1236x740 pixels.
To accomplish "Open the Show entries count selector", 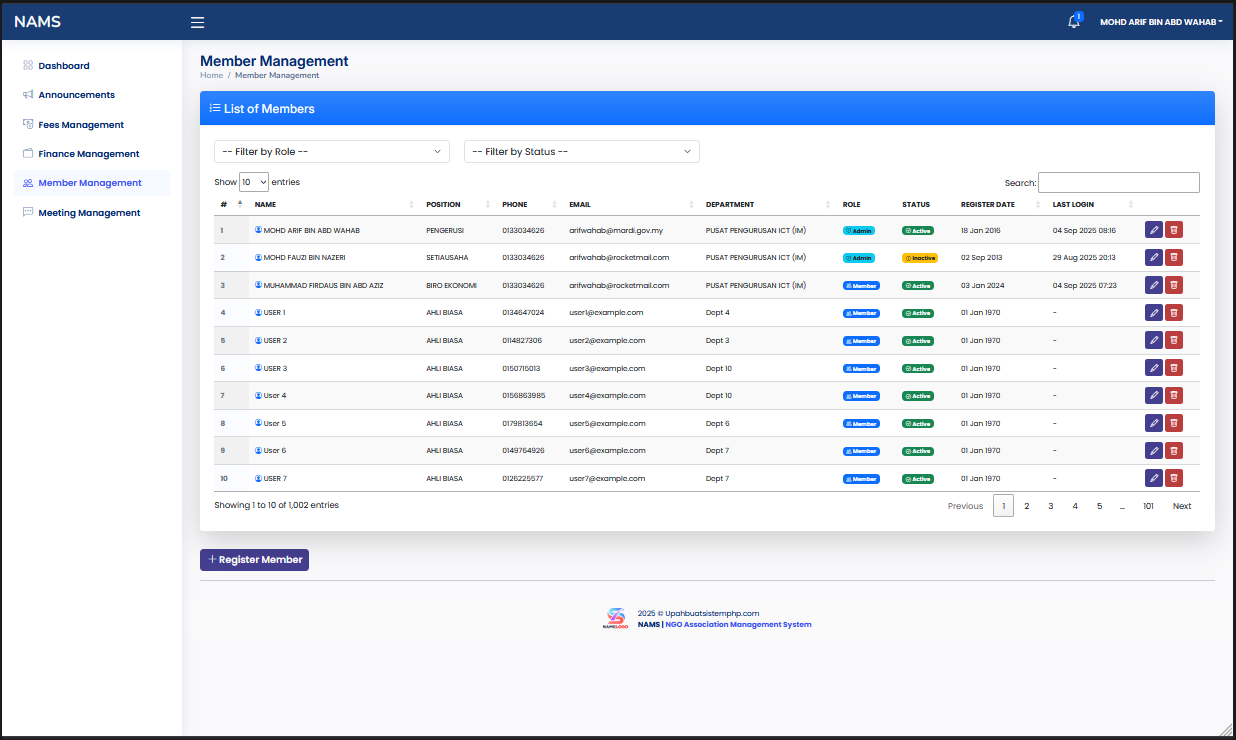I will pyautogui.click(x=254, y=182).
